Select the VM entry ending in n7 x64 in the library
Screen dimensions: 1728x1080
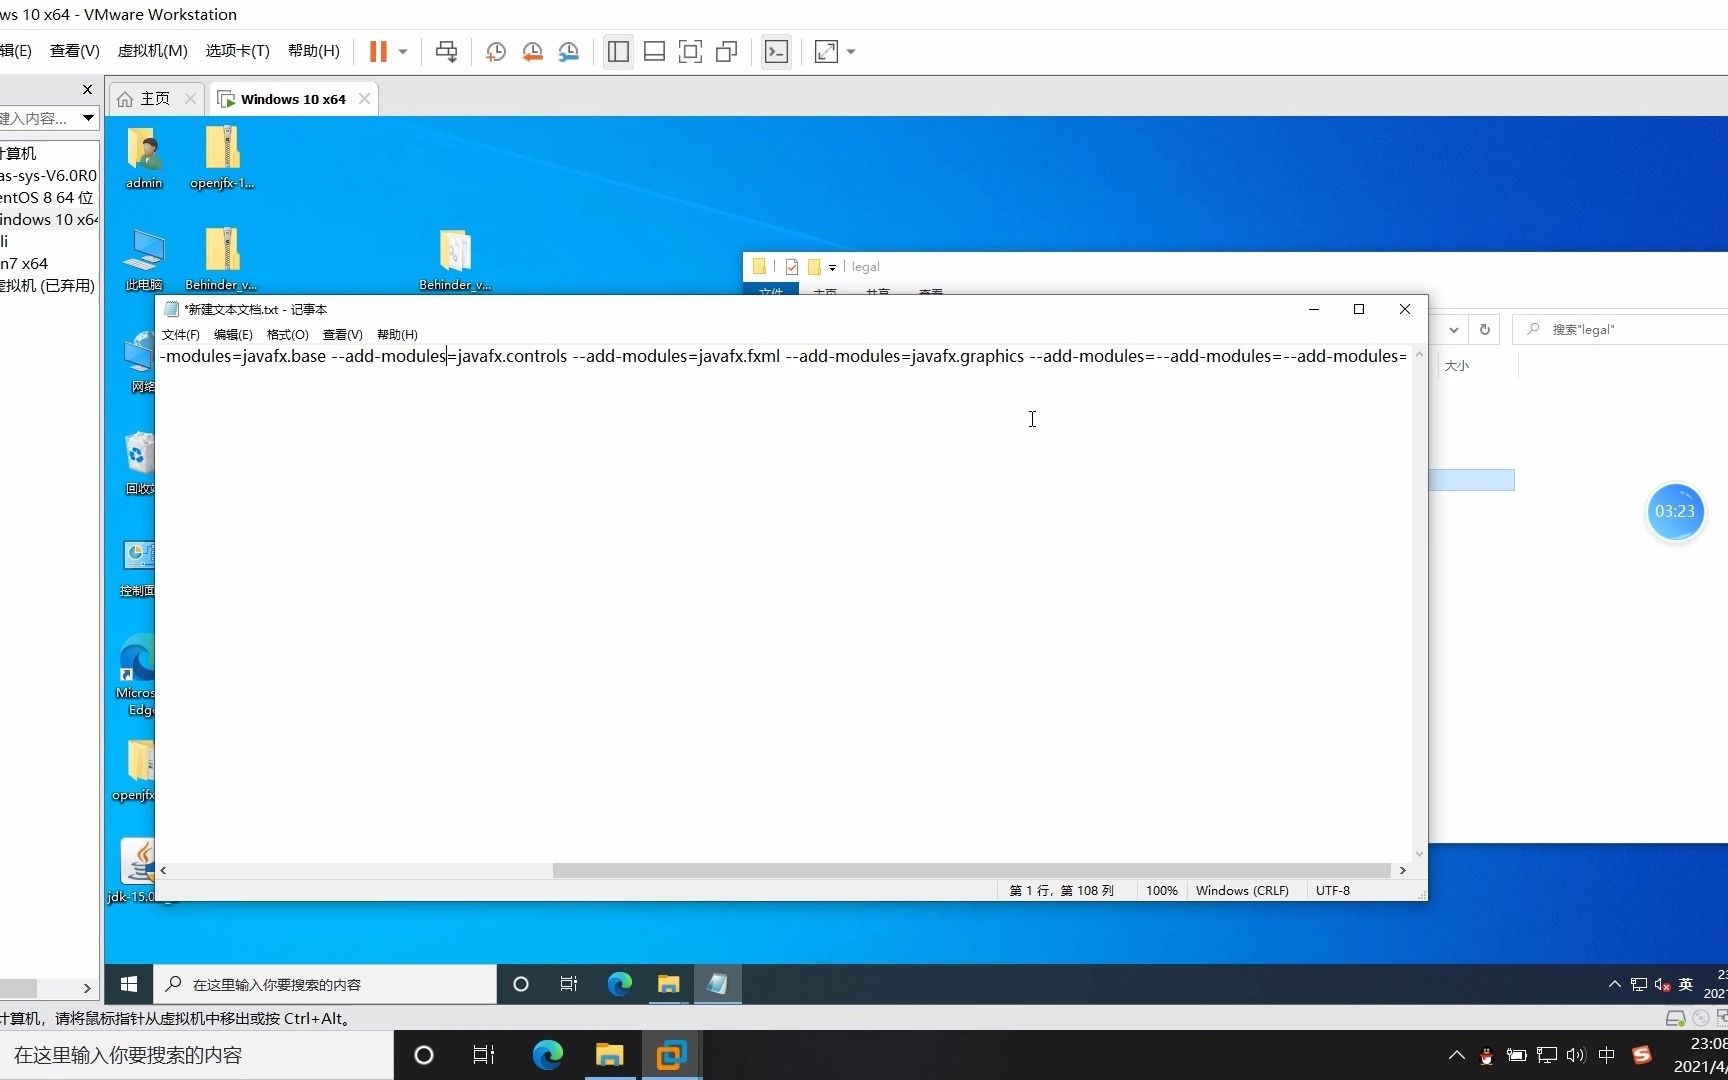pos(24,263)
